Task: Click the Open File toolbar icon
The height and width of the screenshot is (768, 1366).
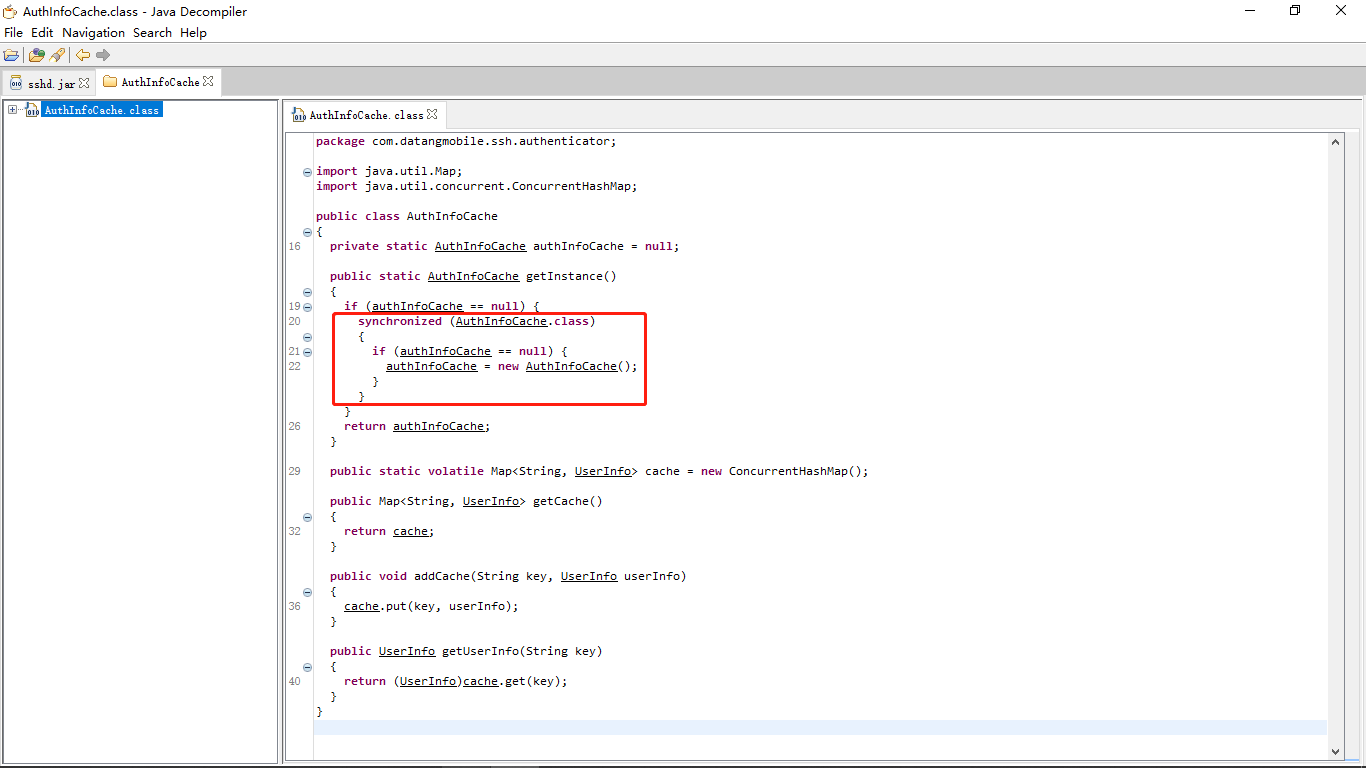Action: (10, 55)
